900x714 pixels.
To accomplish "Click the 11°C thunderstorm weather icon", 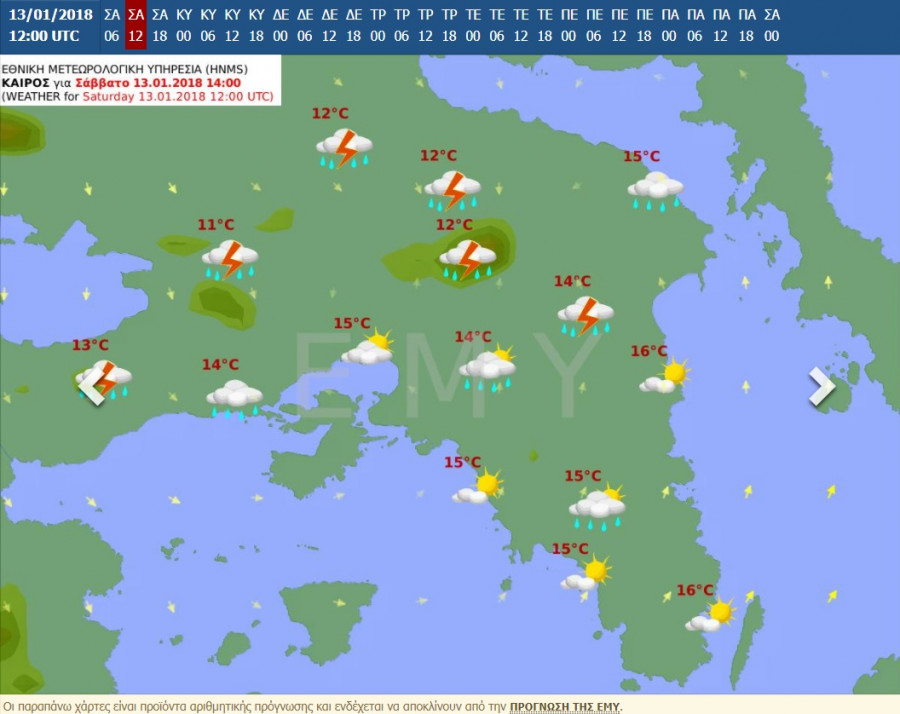I will 230,259.
